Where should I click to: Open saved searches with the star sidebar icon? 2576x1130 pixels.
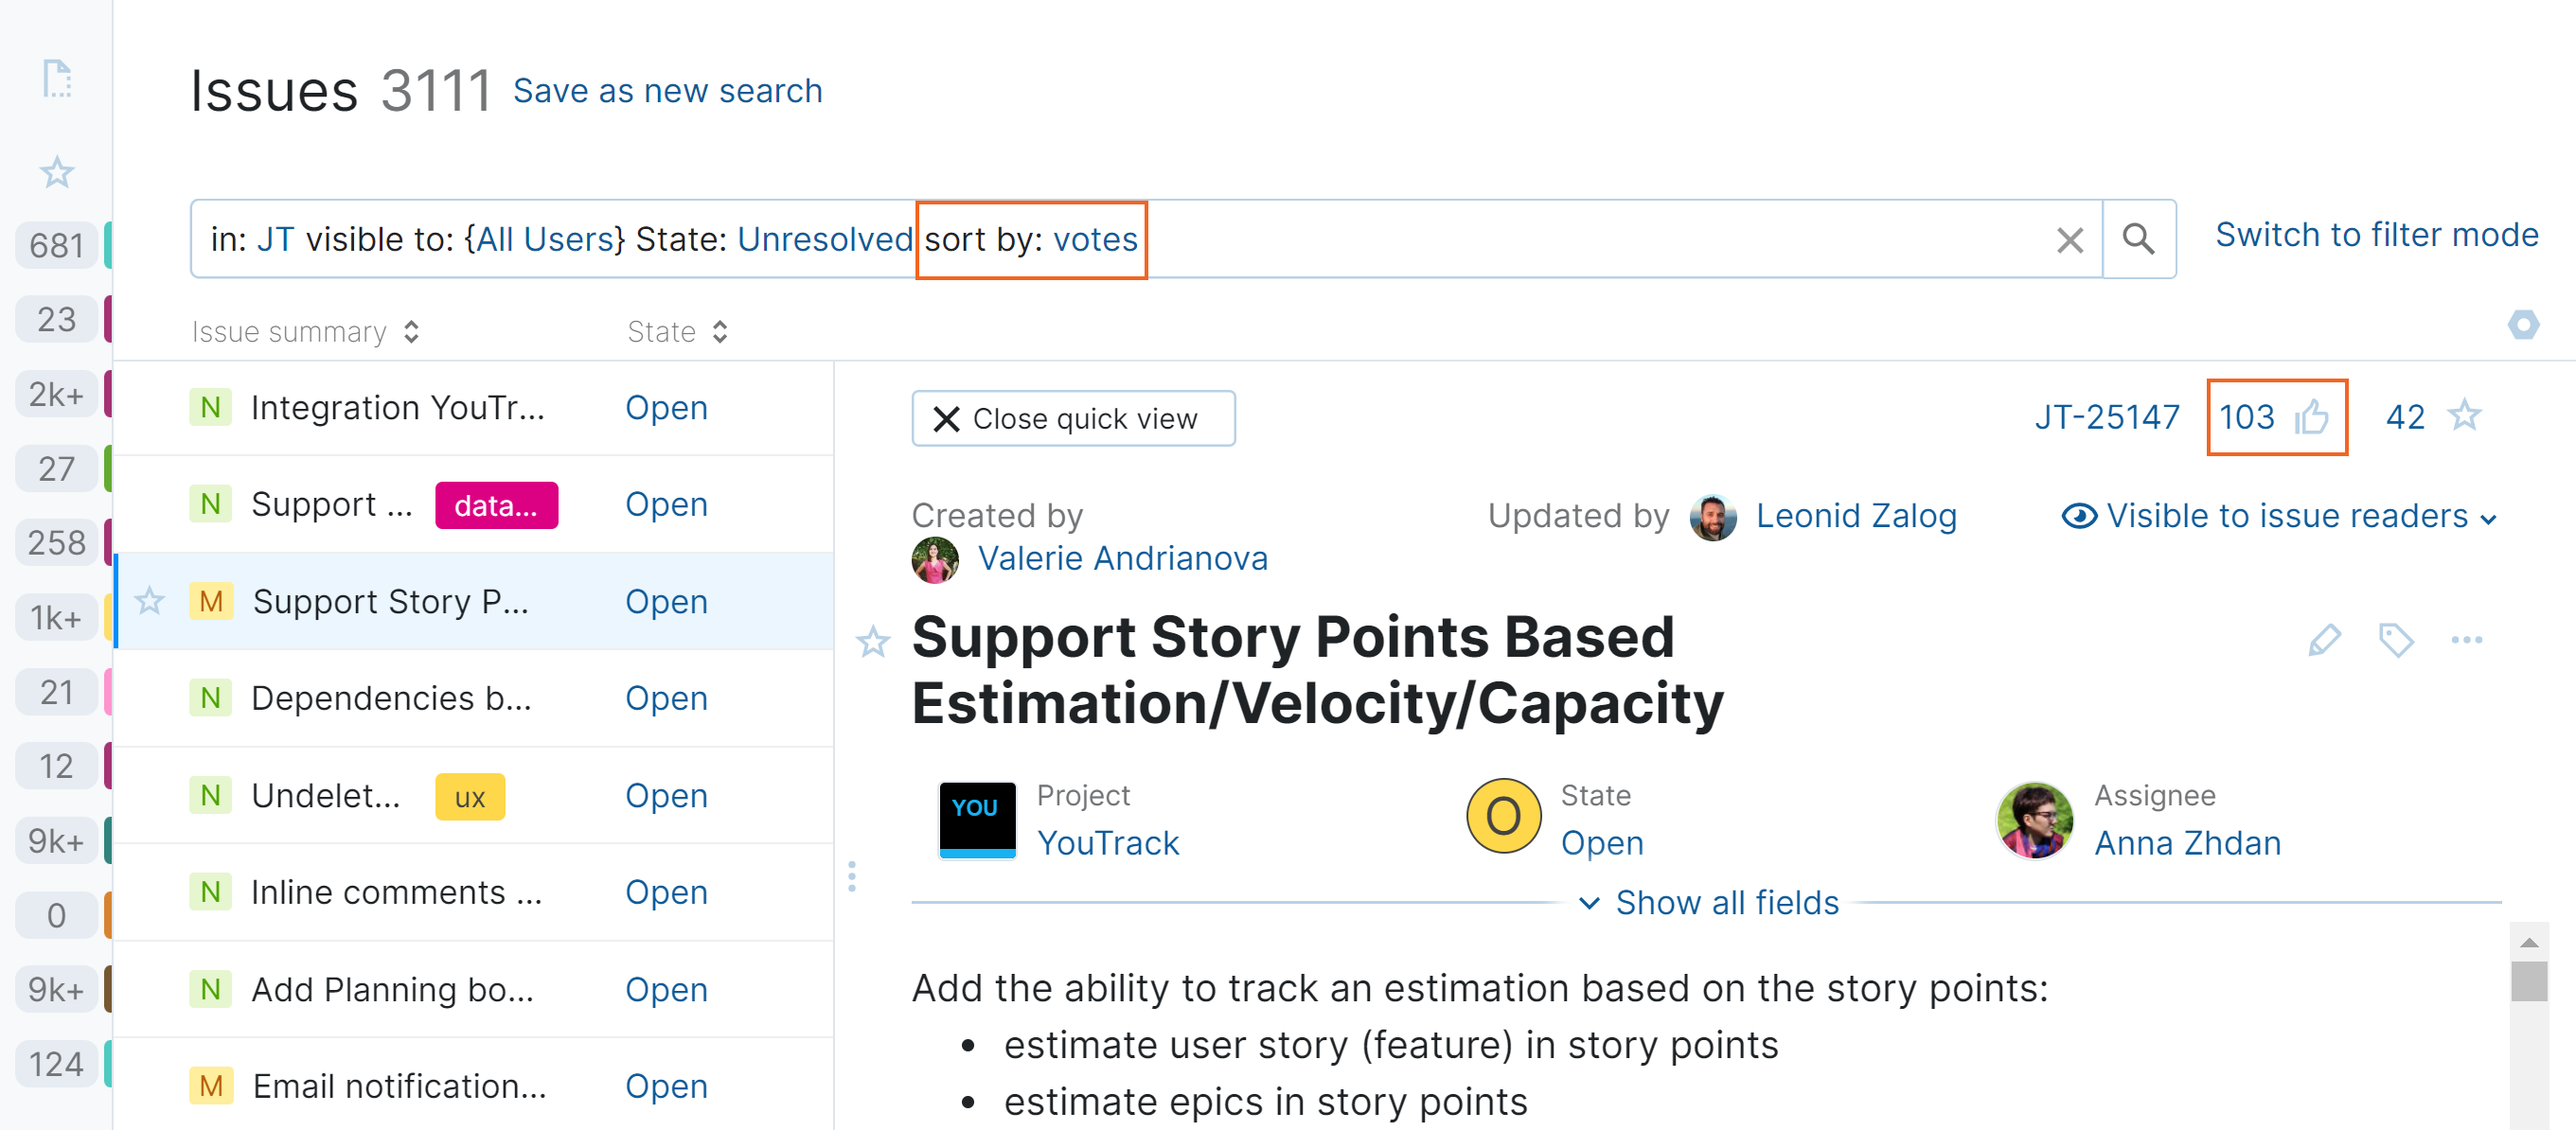tap(57, 172)
